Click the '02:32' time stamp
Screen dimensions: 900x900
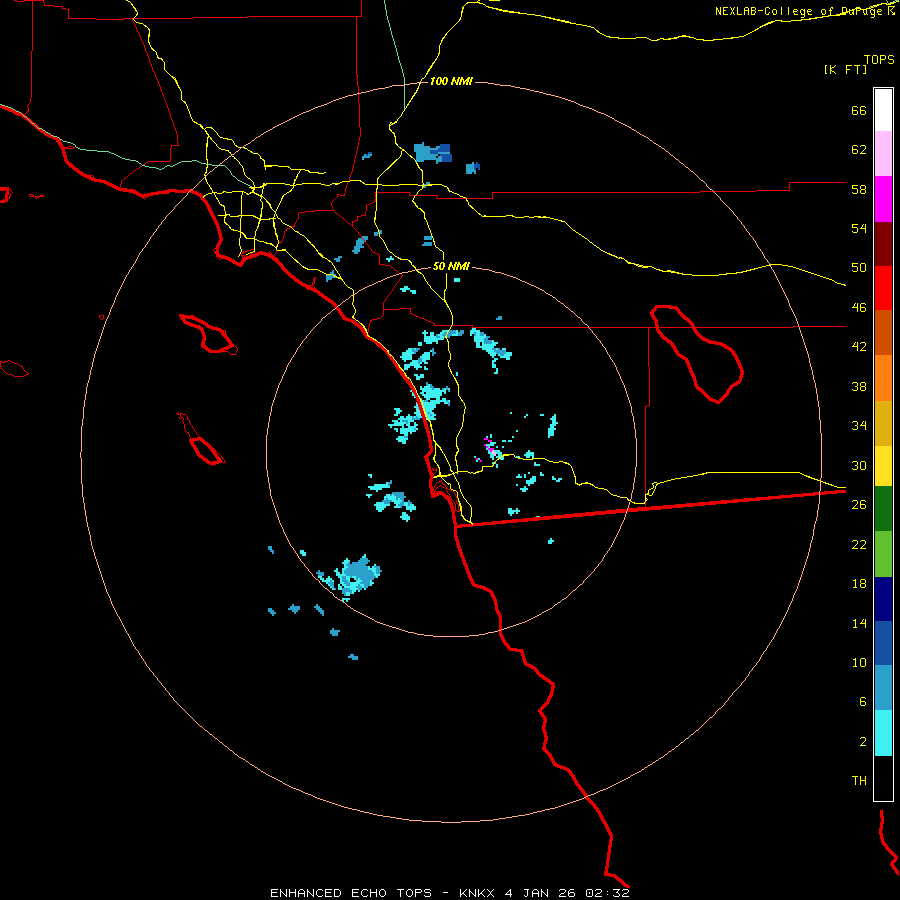(607, 893)
